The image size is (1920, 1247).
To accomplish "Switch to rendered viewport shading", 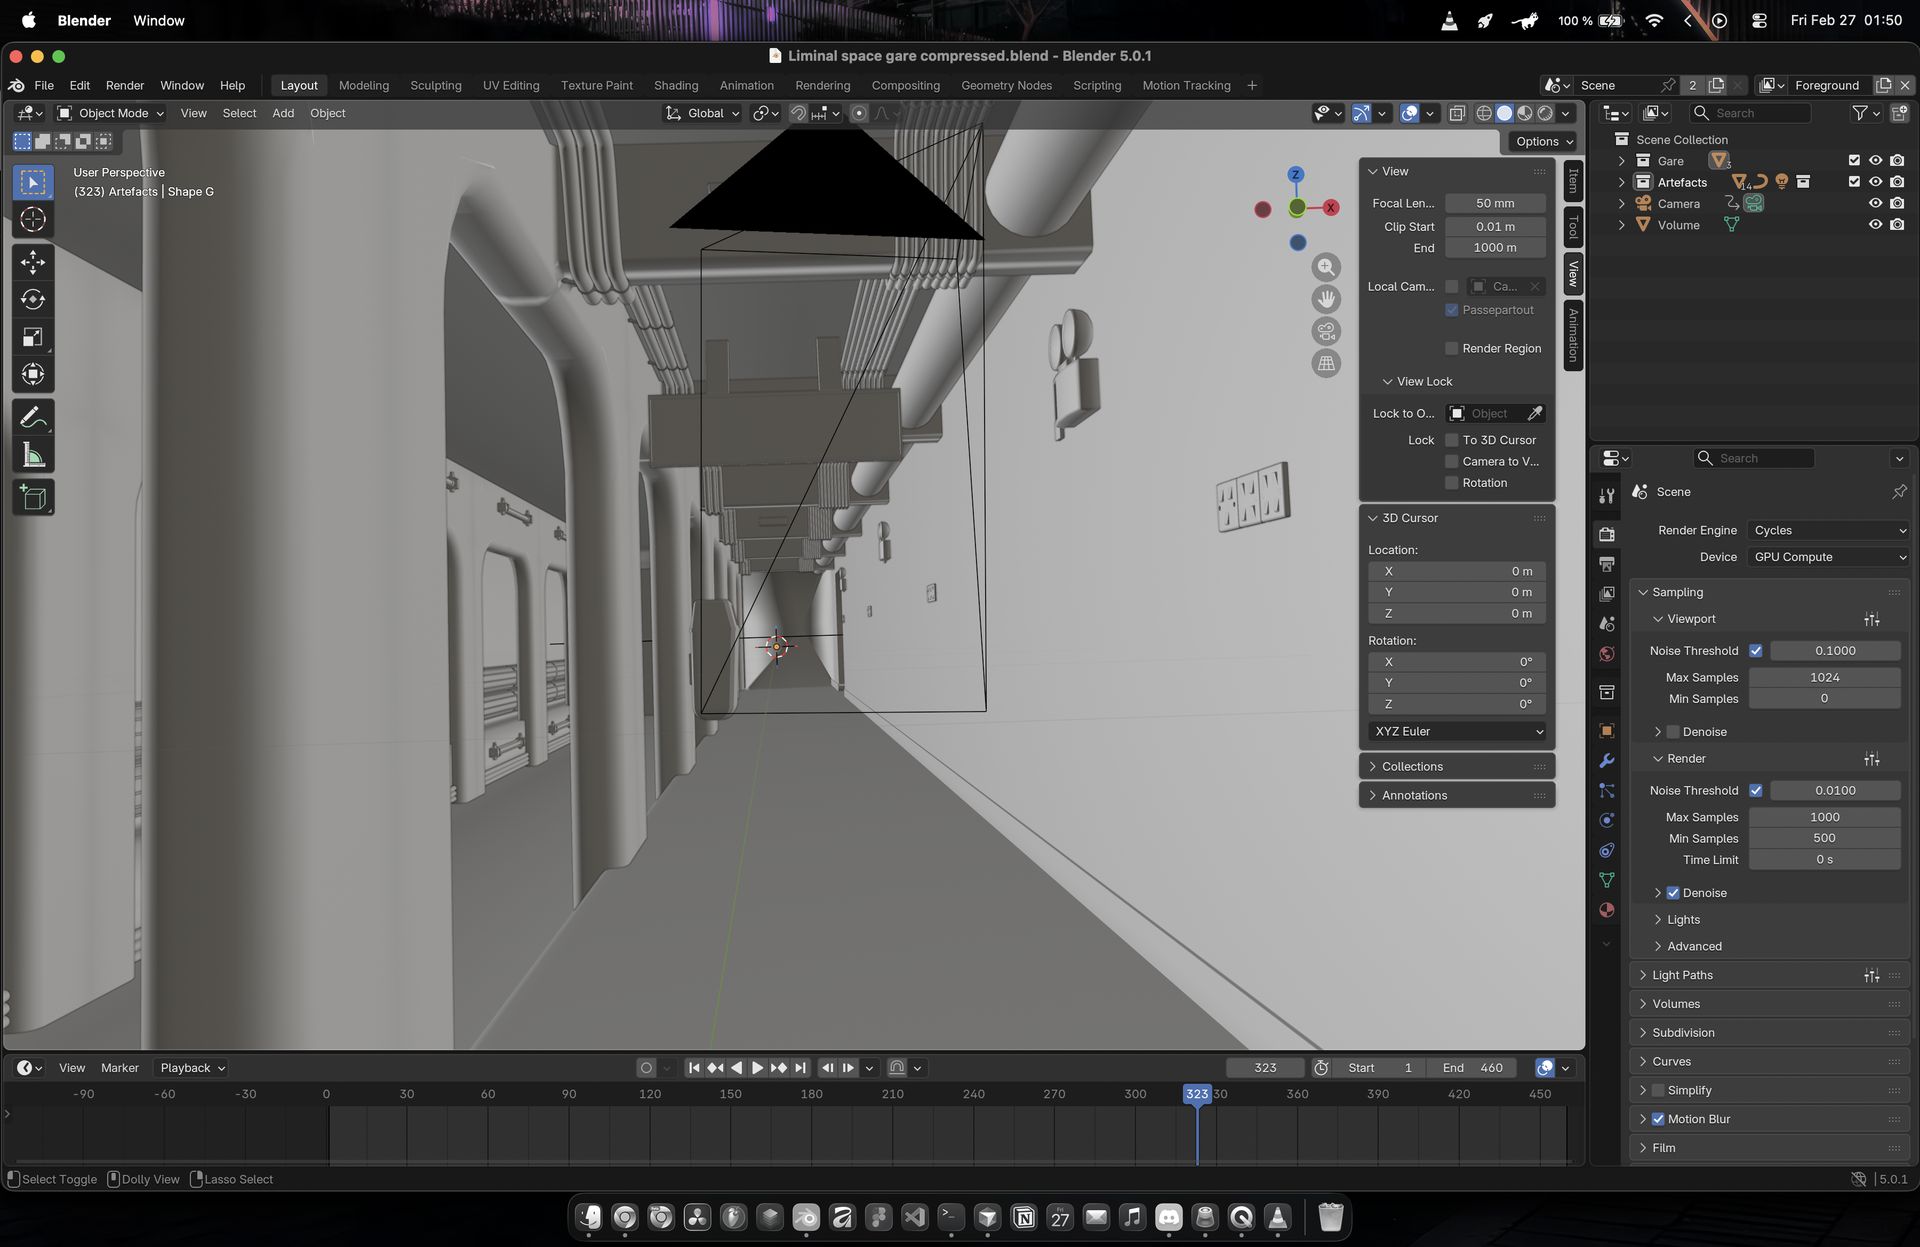I will coord(1545,113).
